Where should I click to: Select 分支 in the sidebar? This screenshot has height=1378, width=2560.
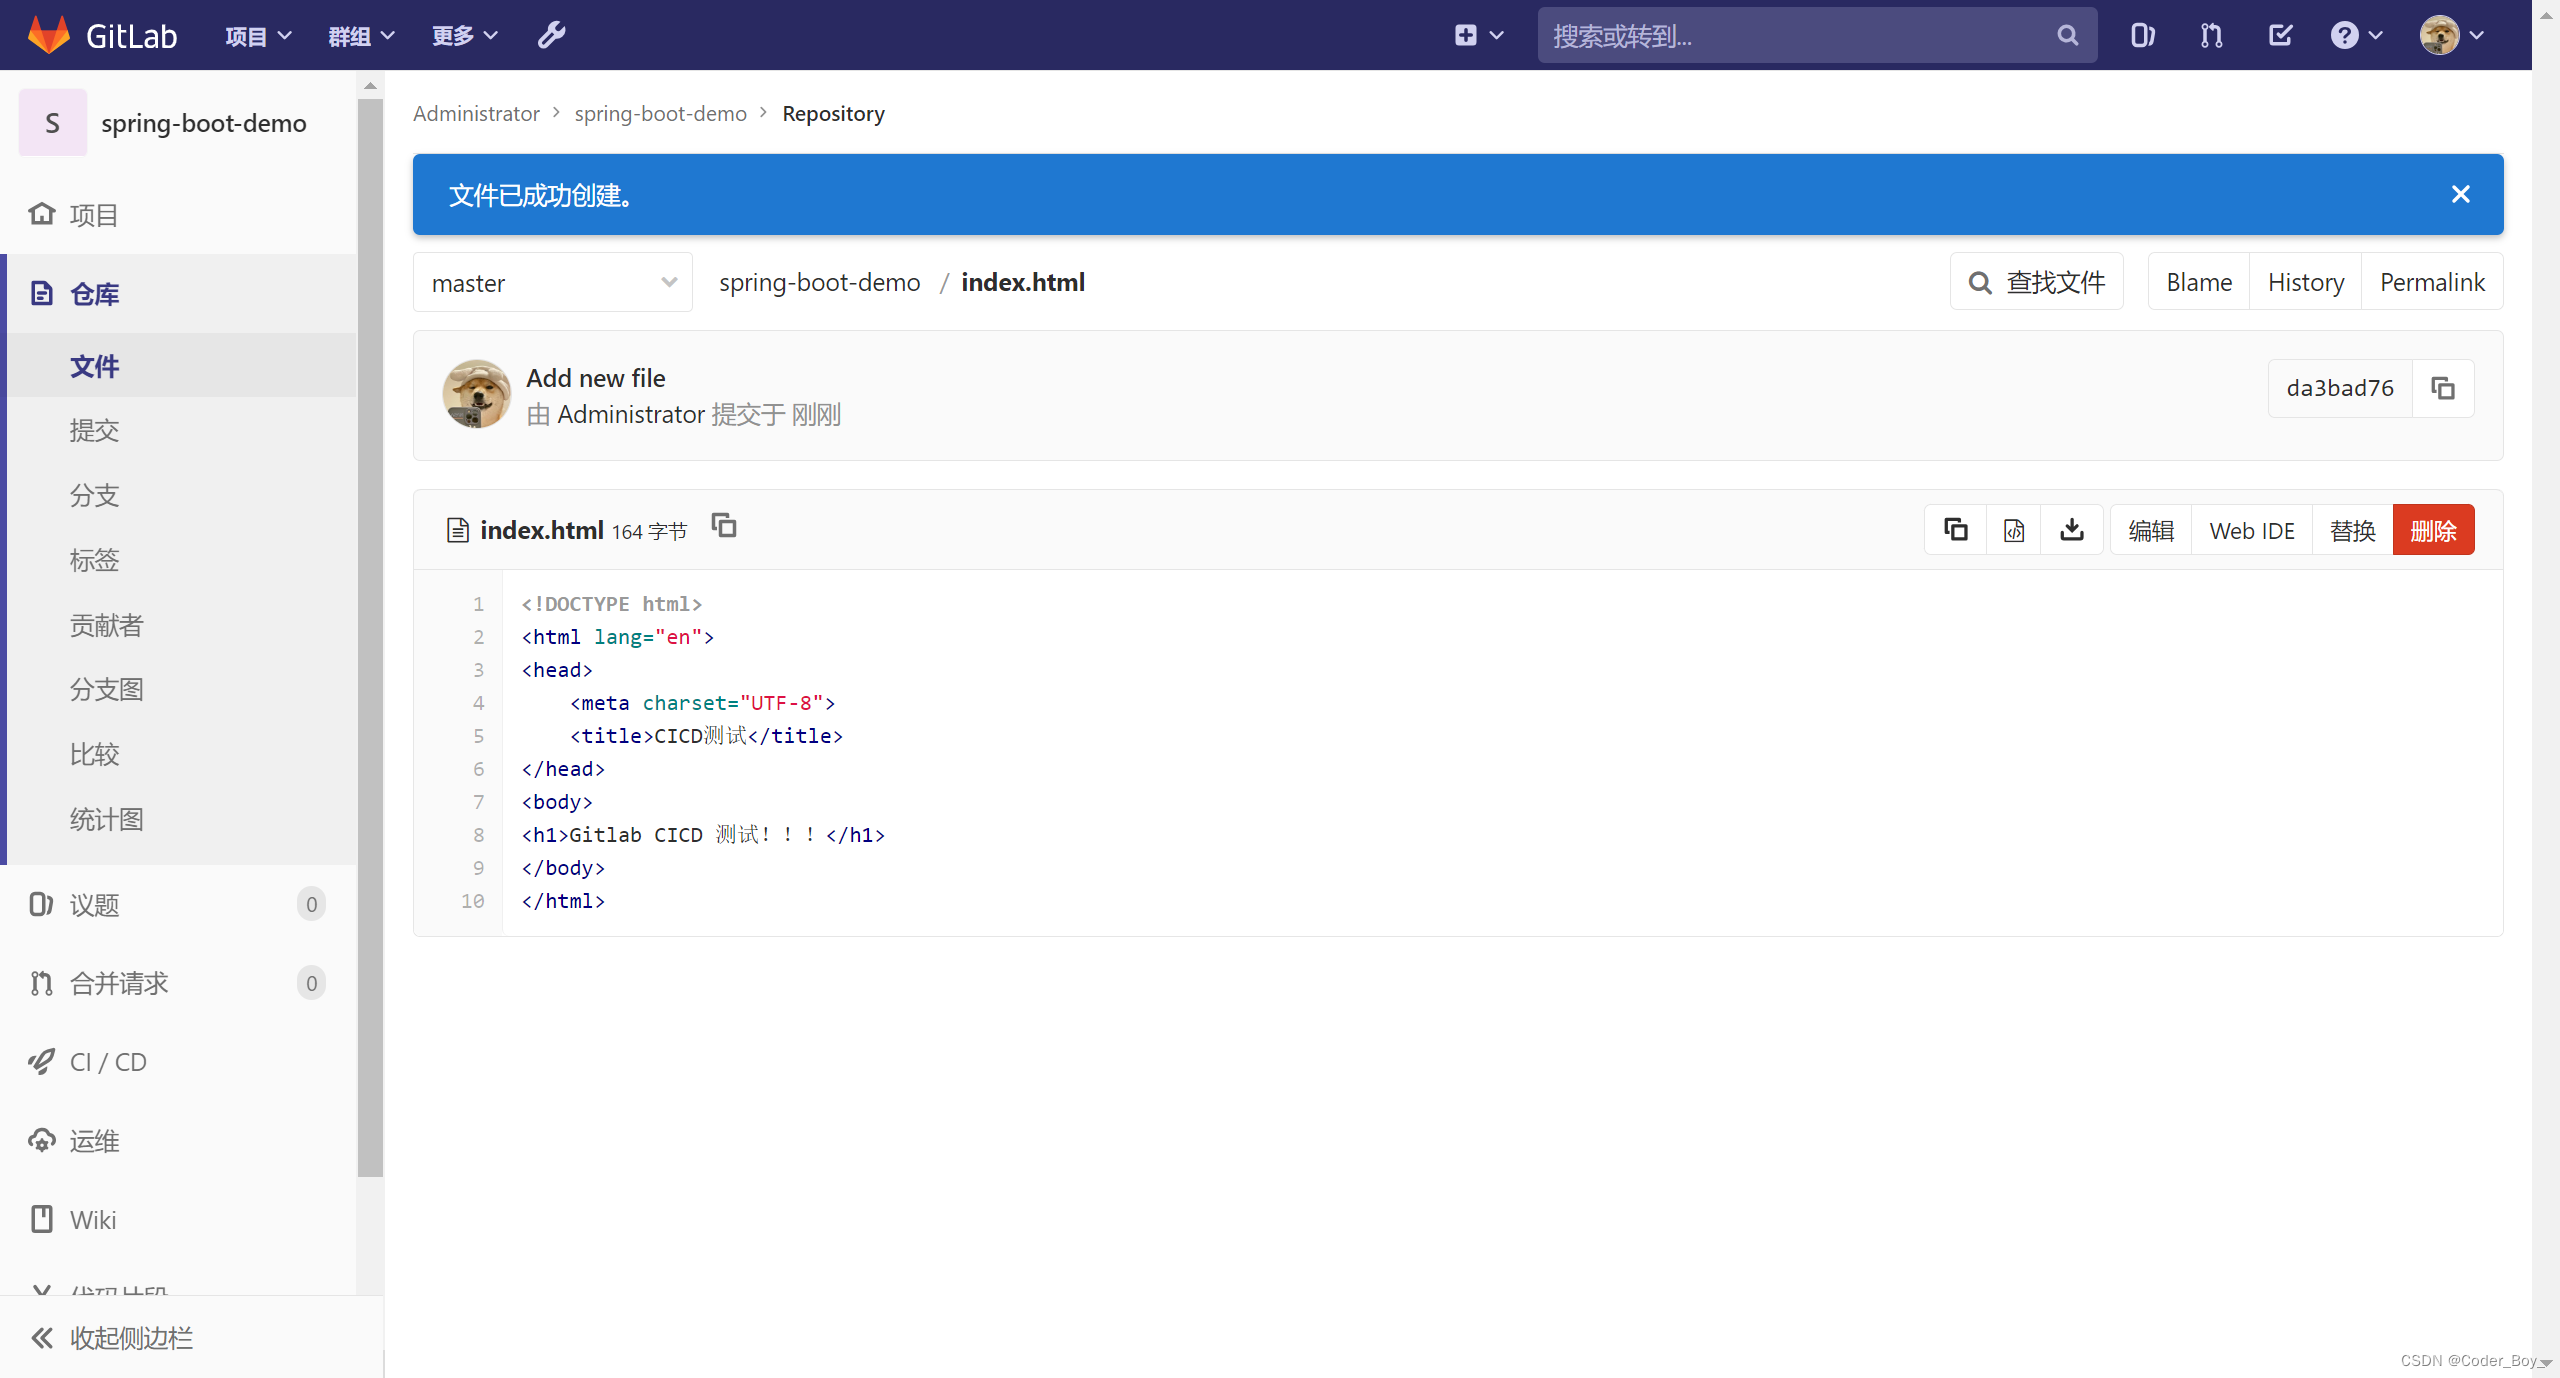click(180, 495)
